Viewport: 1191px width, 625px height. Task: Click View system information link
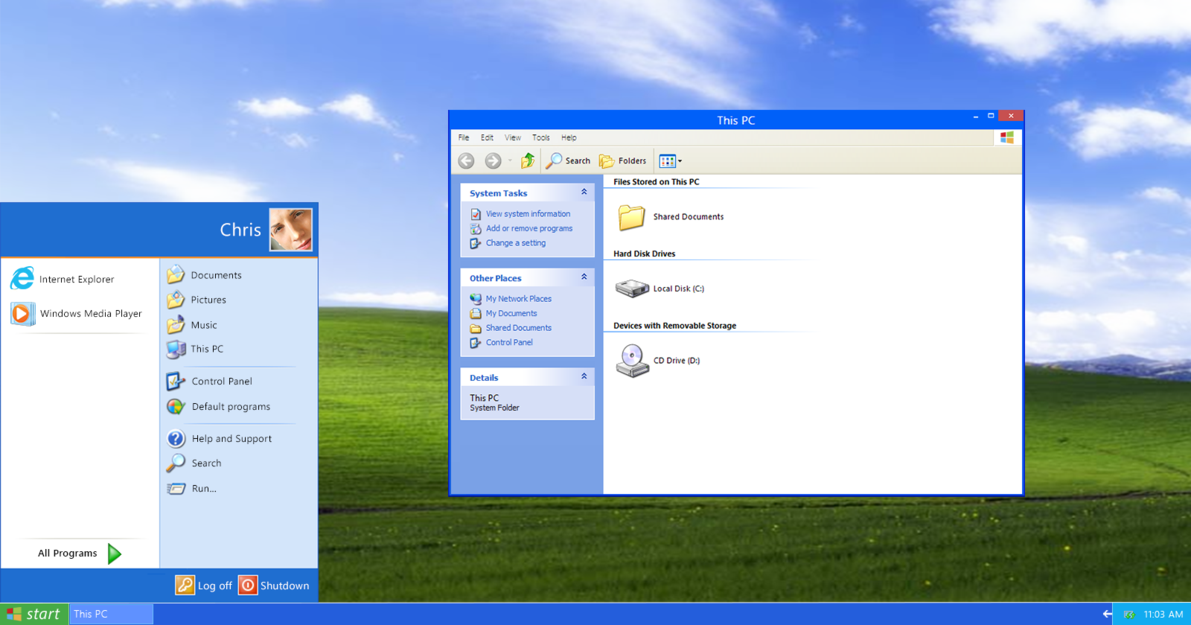528,213
